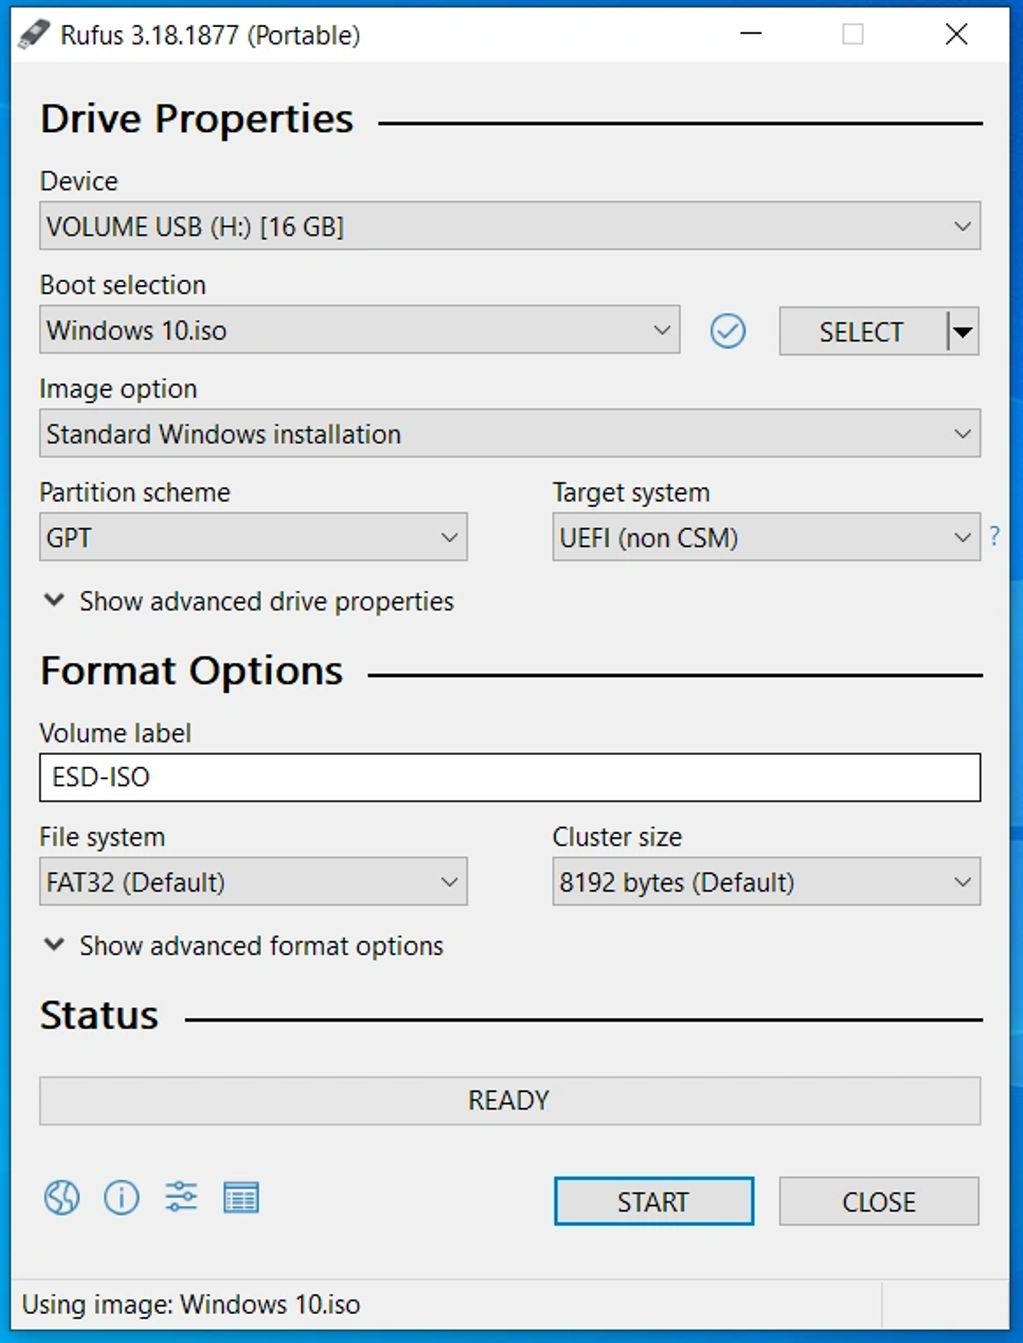Click the Status heading
The height and width of the screenshot is (1343, 1023).
click(x=99, y=1016)
